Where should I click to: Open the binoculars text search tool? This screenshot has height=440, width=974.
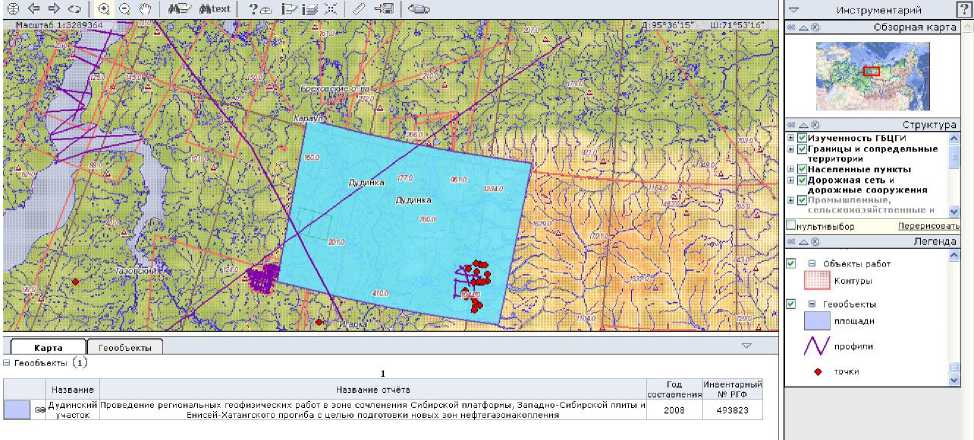(x=215, y=9)
